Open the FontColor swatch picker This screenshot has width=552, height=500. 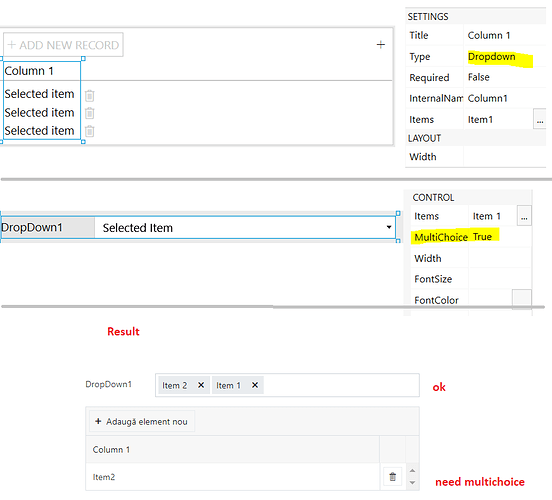point(521,299)
